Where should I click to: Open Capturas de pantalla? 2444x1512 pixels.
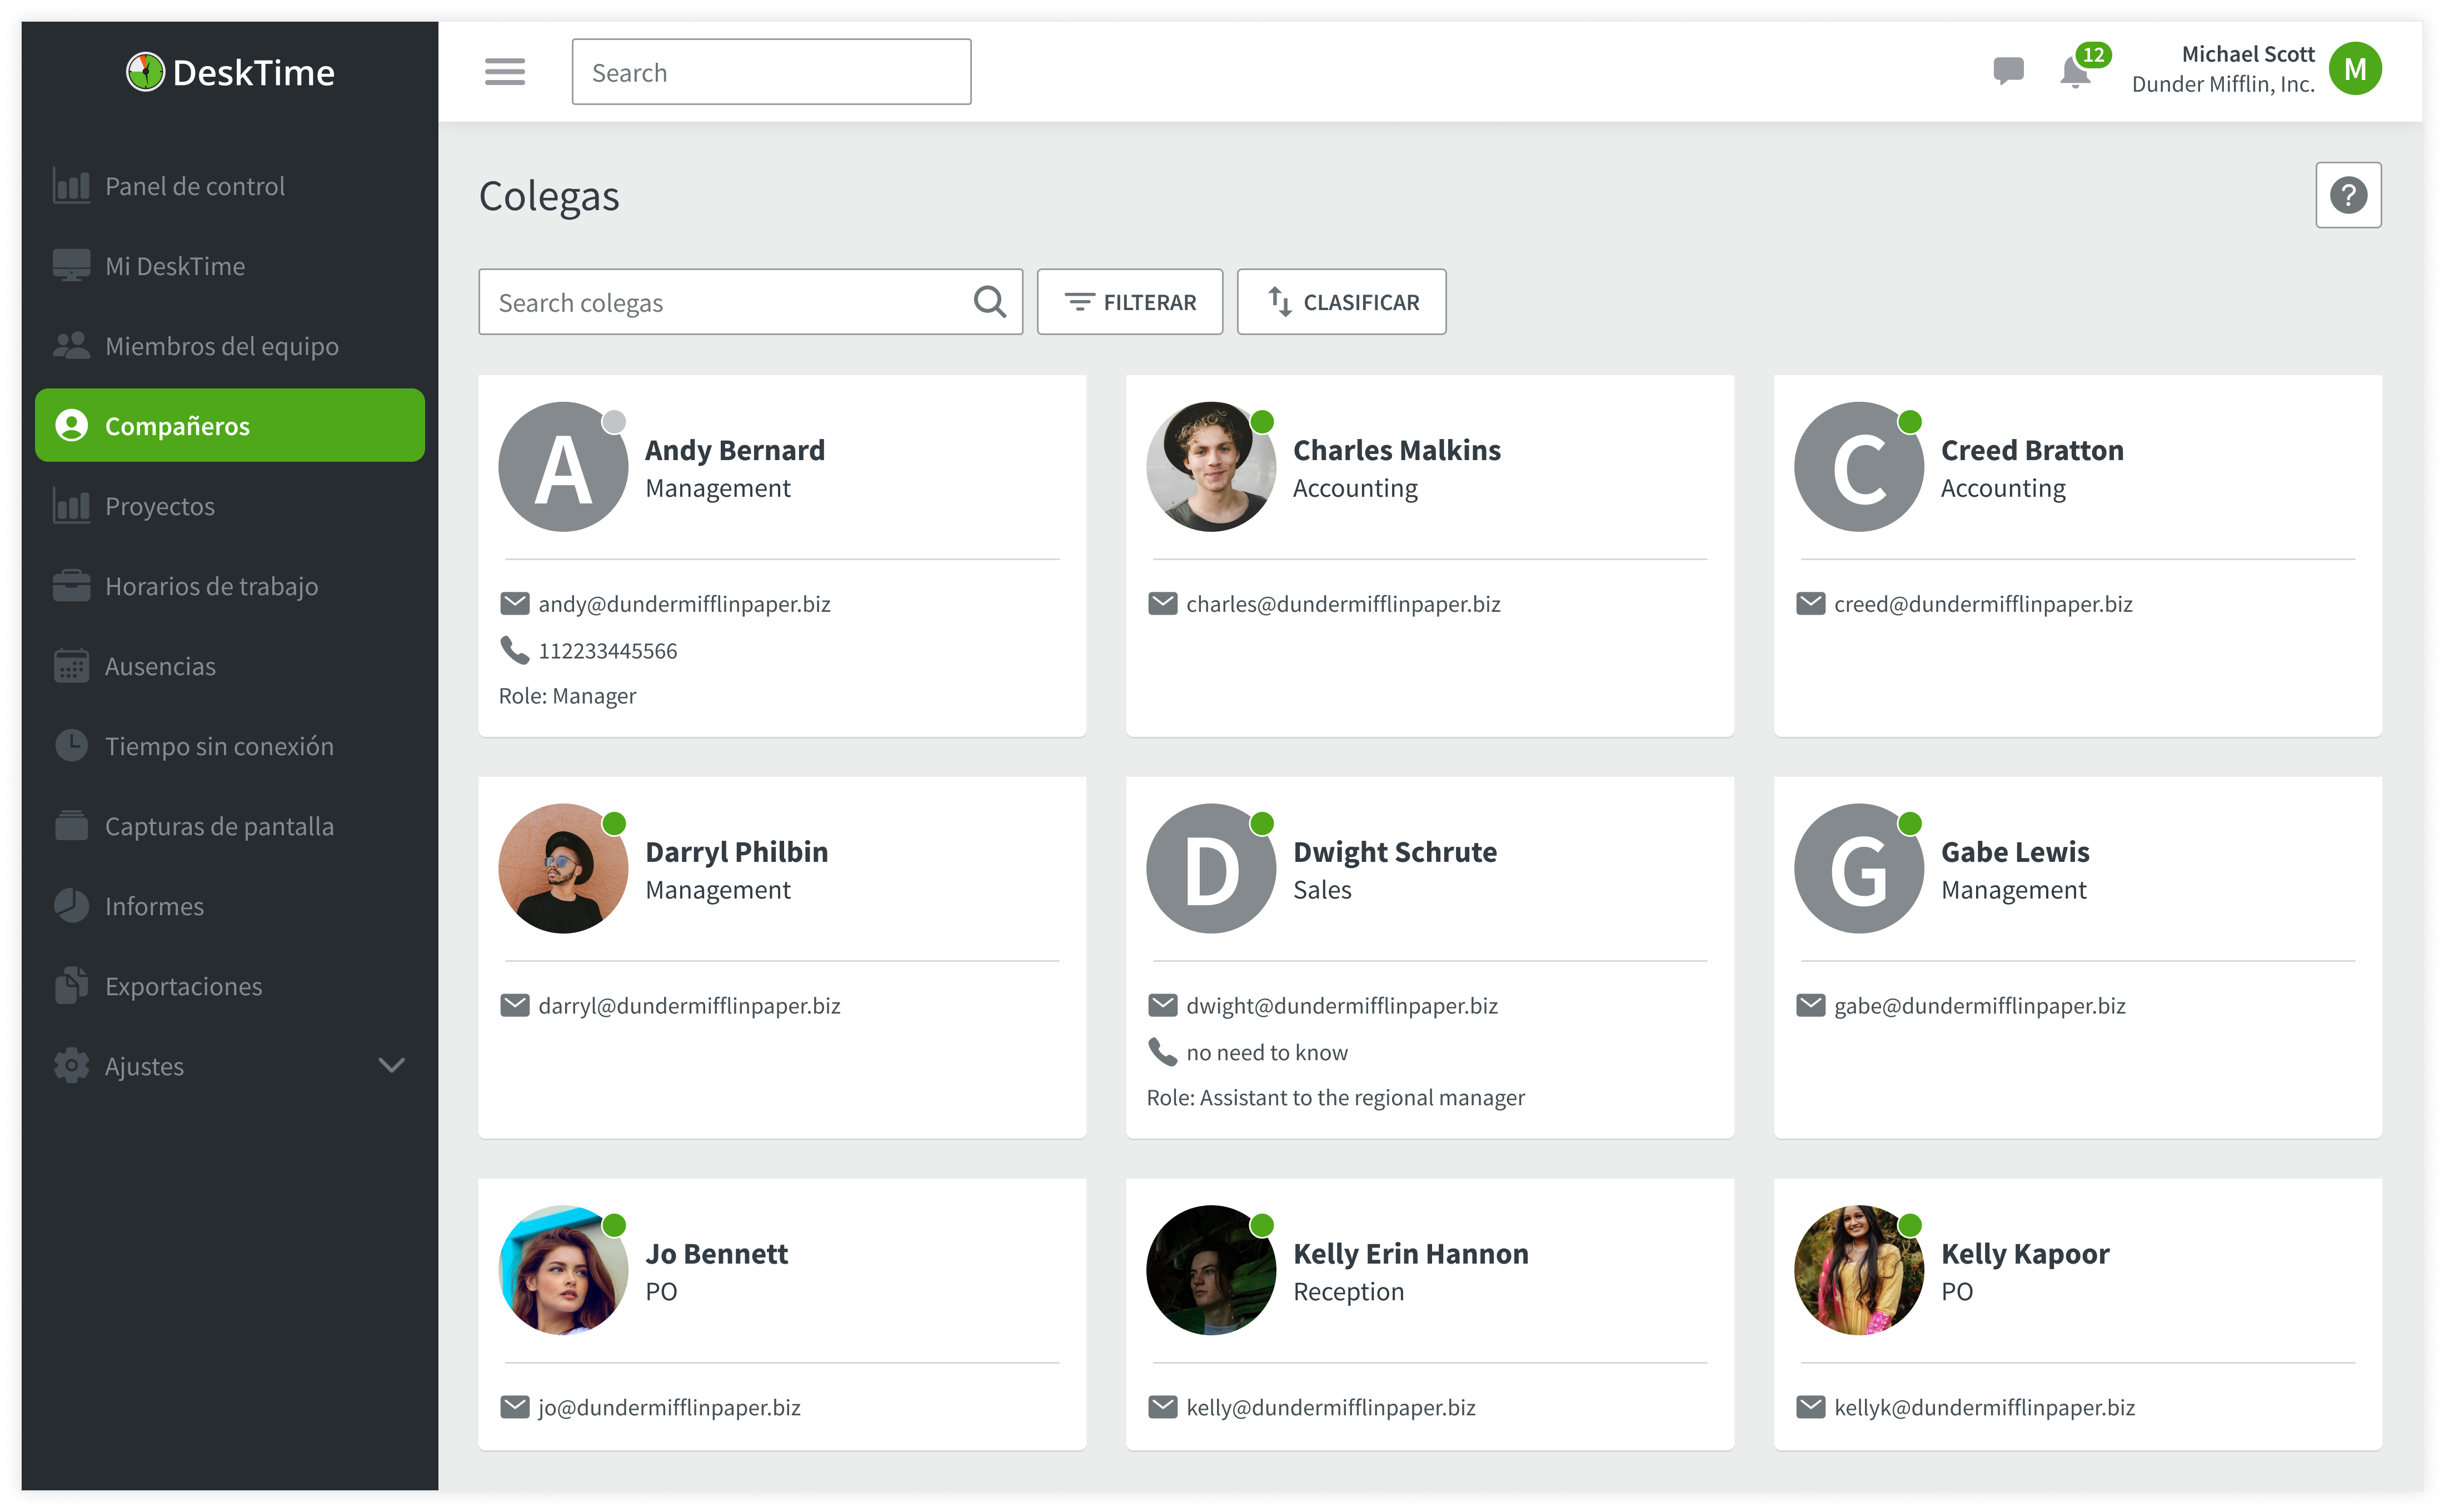coord(230,826)
